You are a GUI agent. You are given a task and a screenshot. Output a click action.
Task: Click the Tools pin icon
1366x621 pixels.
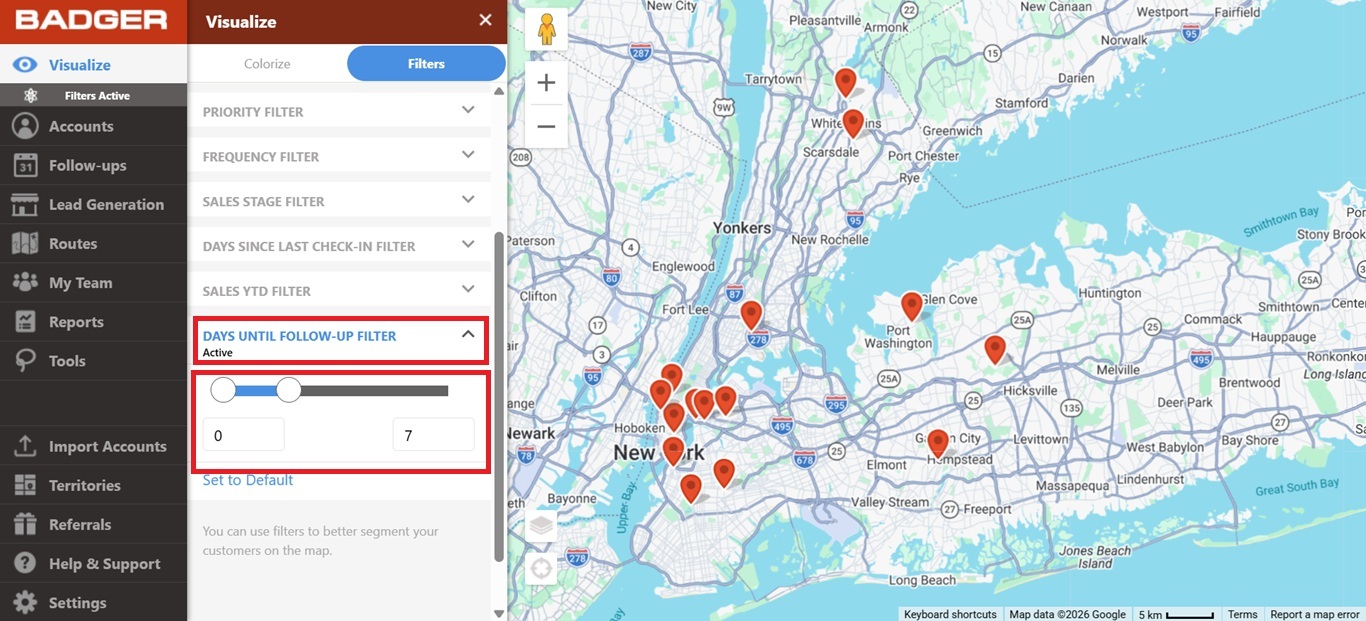coord(25,361)
